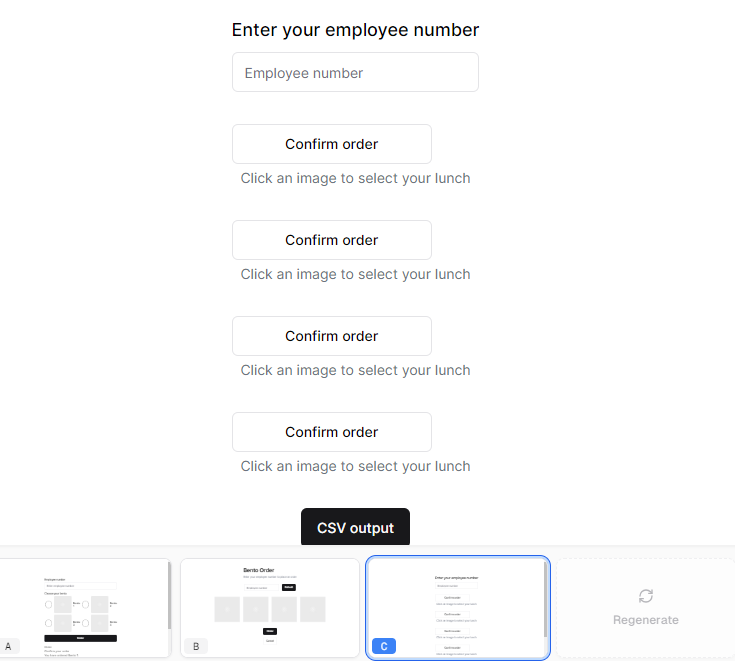Click the Submit button in thumbnail B

point(289,587)
